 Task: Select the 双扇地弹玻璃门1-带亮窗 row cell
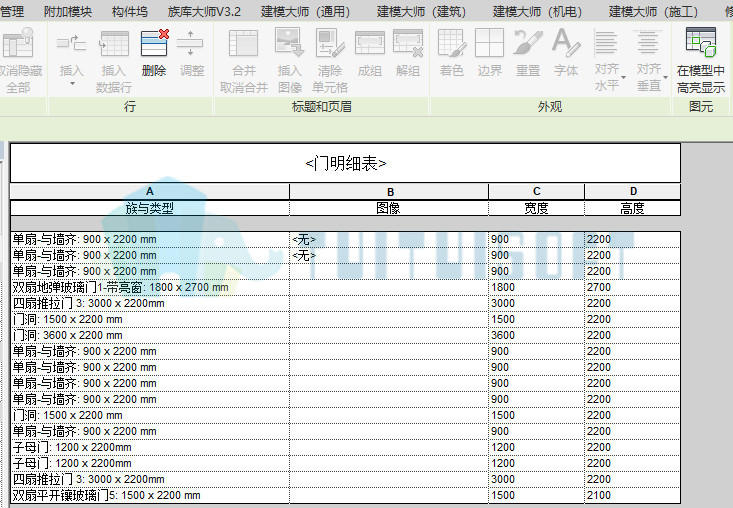coord(150,287)
